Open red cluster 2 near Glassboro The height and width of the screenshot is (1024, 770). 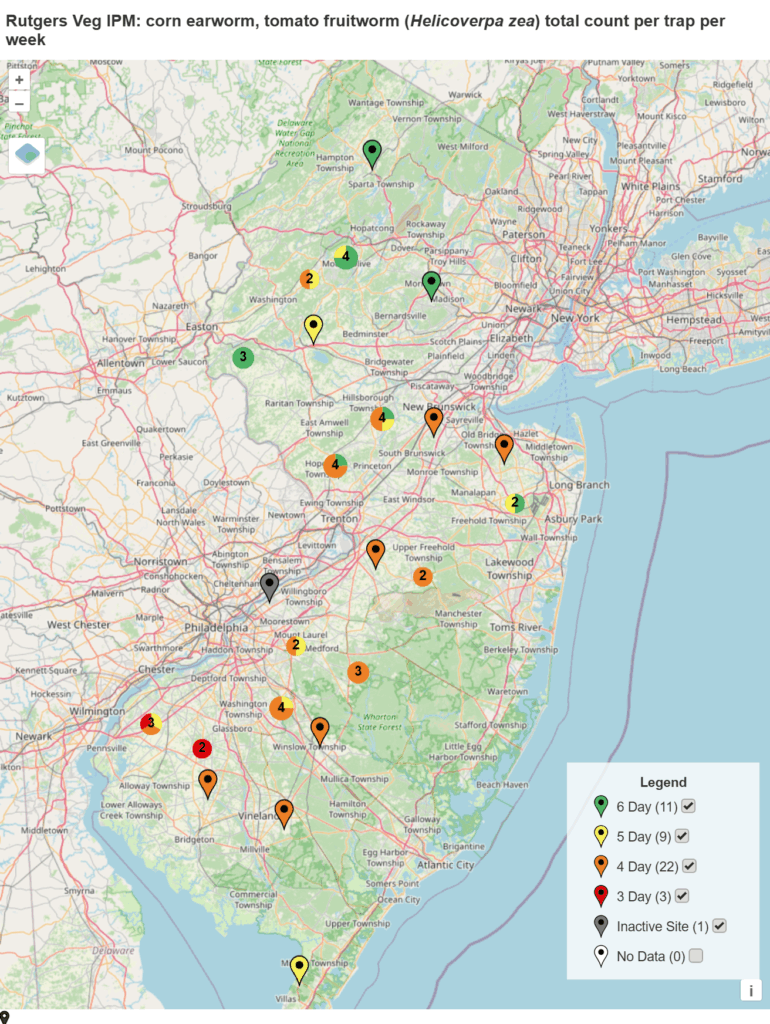click(x=202, y=748)
